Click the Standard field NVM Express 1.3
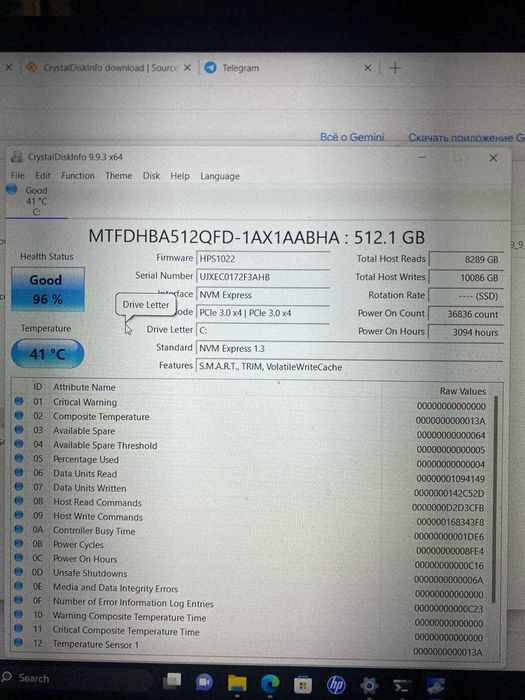Viewport: 525px width, 700px height. click(x=350, y=348)
